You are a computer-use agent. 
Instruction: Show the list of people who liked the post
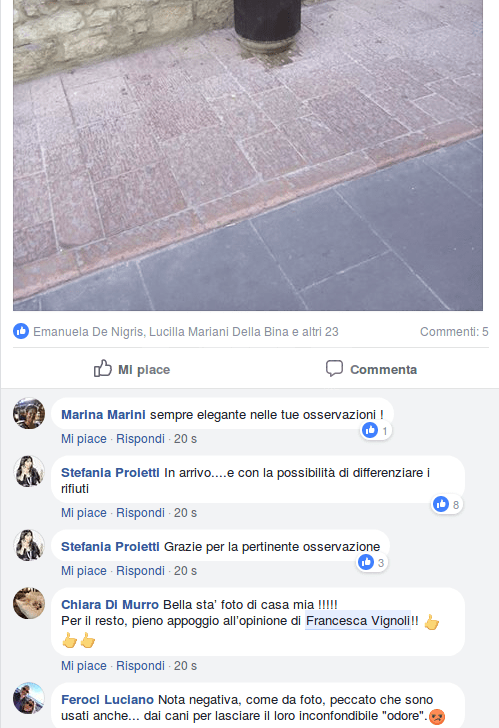pos(186,332)
